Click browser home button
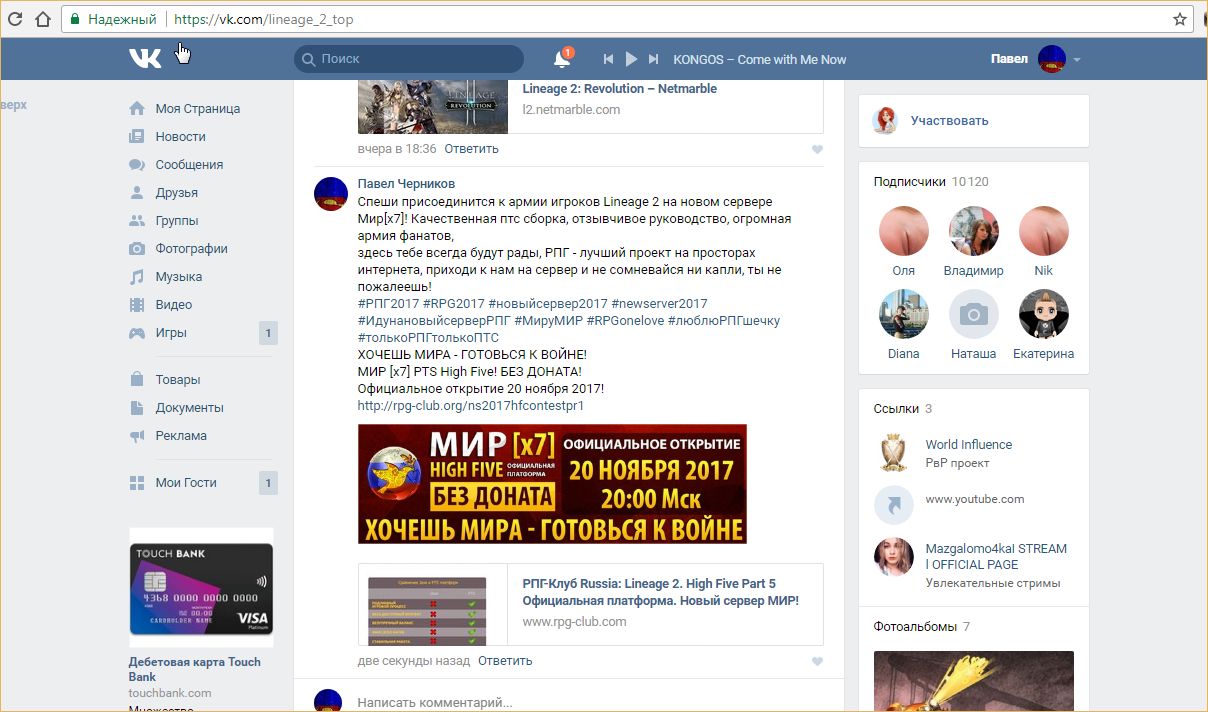Screen dimensions: 1208x712 pos(42,19)
